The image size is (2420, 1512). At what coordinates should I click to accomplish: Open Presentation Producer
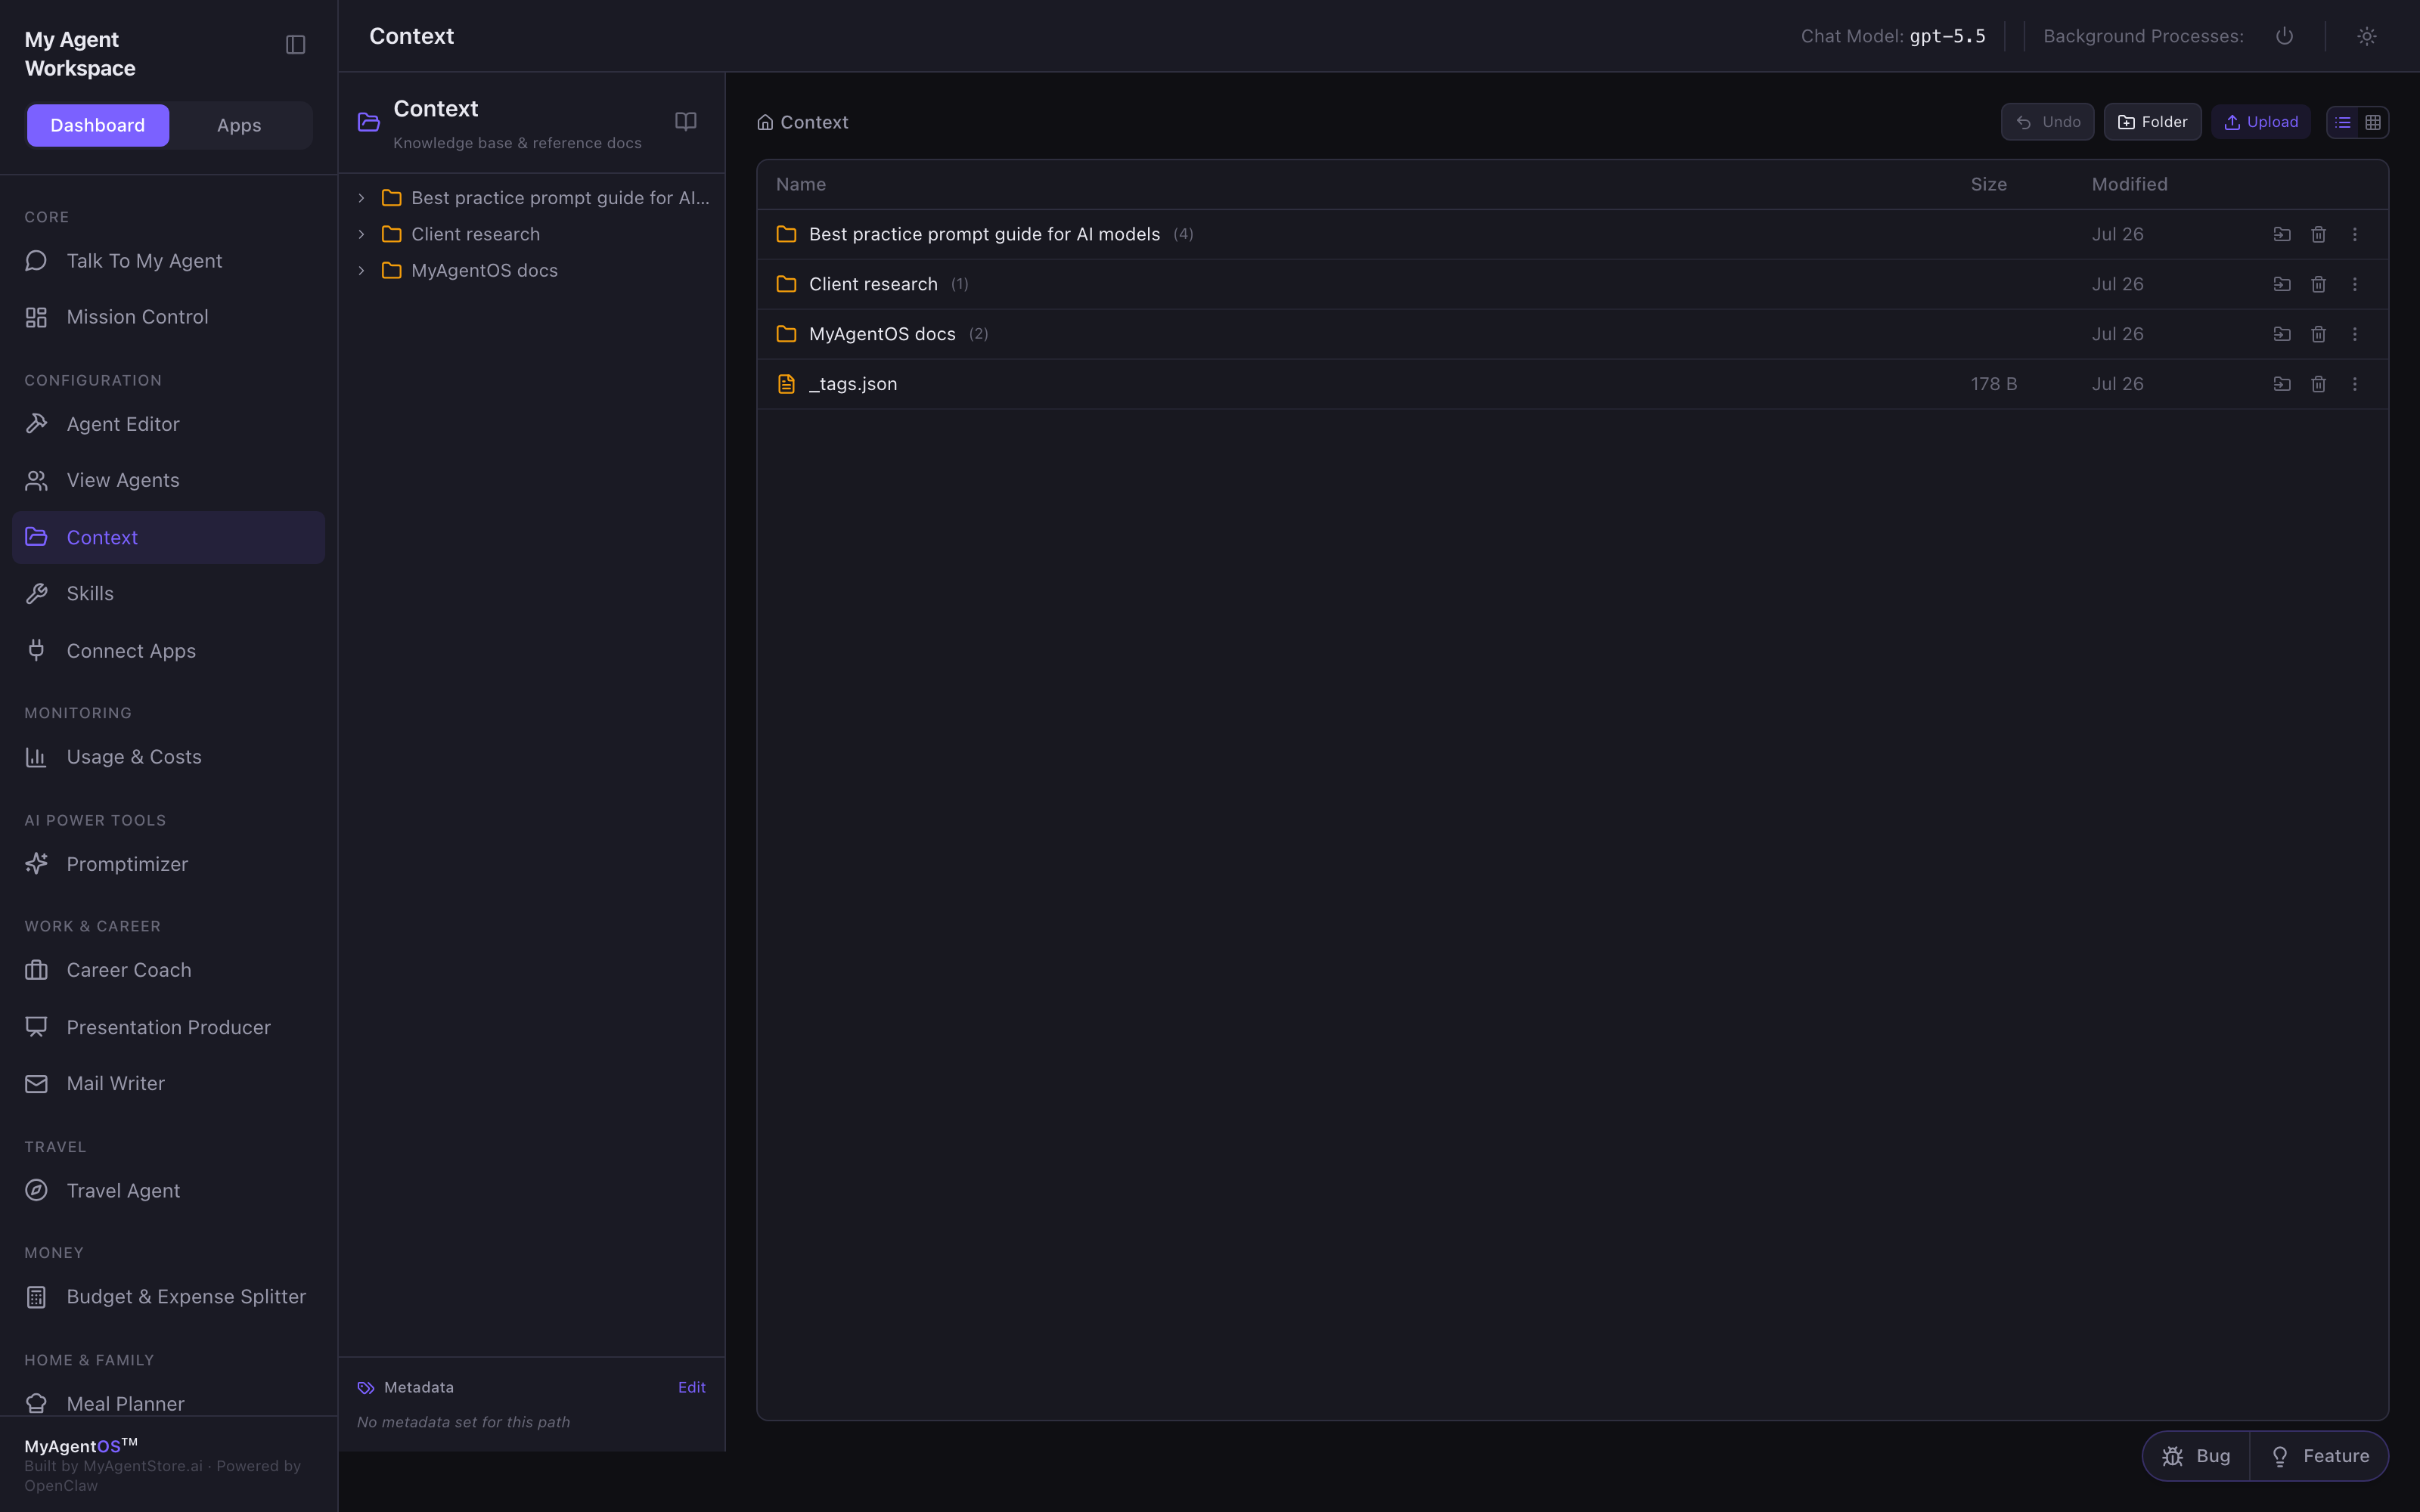(168, 1027)
